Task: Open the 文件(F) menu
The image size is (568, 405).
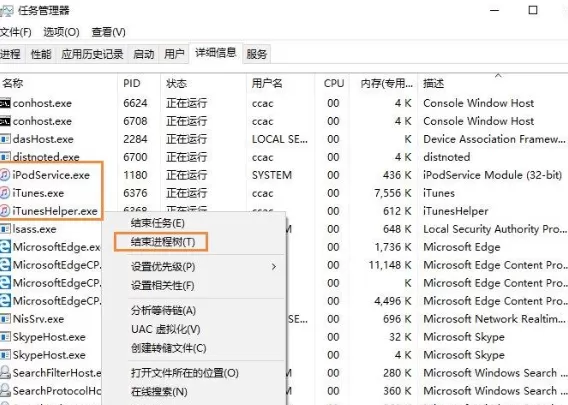Action: point(15,32)
